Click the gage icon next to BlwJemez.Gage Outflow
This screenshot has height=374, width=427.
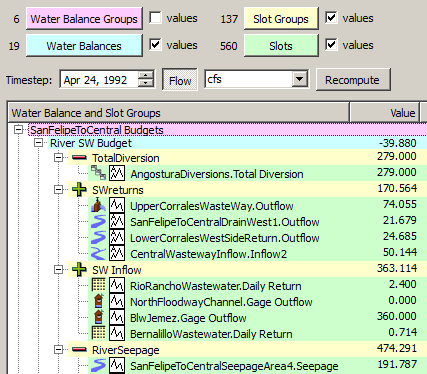(x=99, y=317)
